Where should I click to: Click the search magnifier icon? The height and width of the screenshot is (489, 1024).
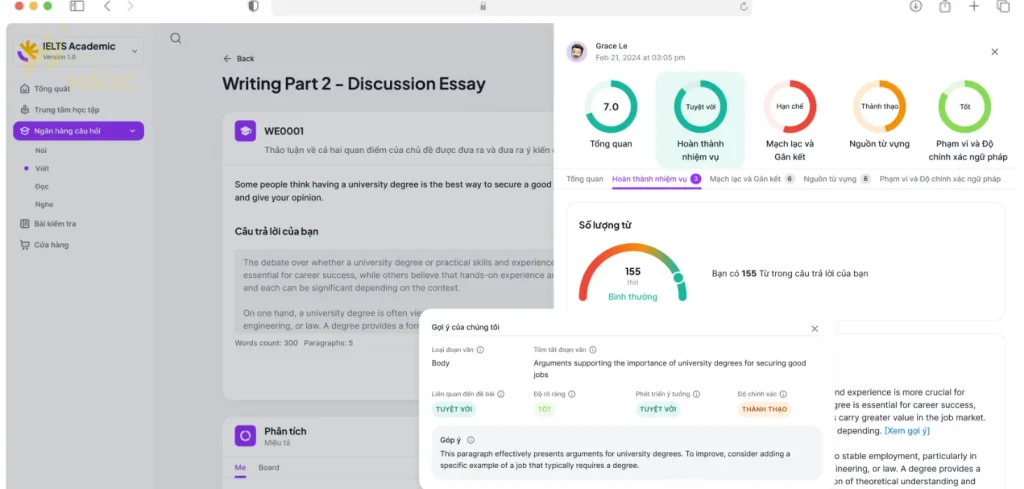pos(176,39)
